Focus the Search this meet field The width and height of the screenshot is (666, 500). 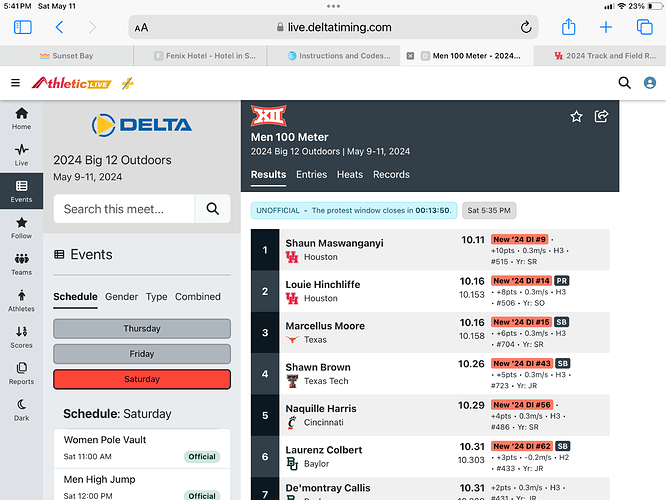(124, 209)
